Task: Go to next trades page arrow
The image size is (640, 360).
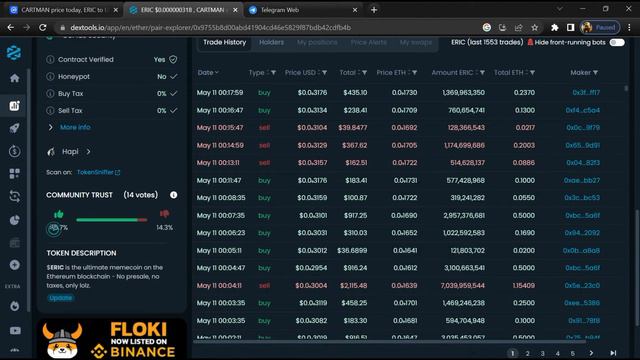Action: pyautogui.click(x=591, y=353)
